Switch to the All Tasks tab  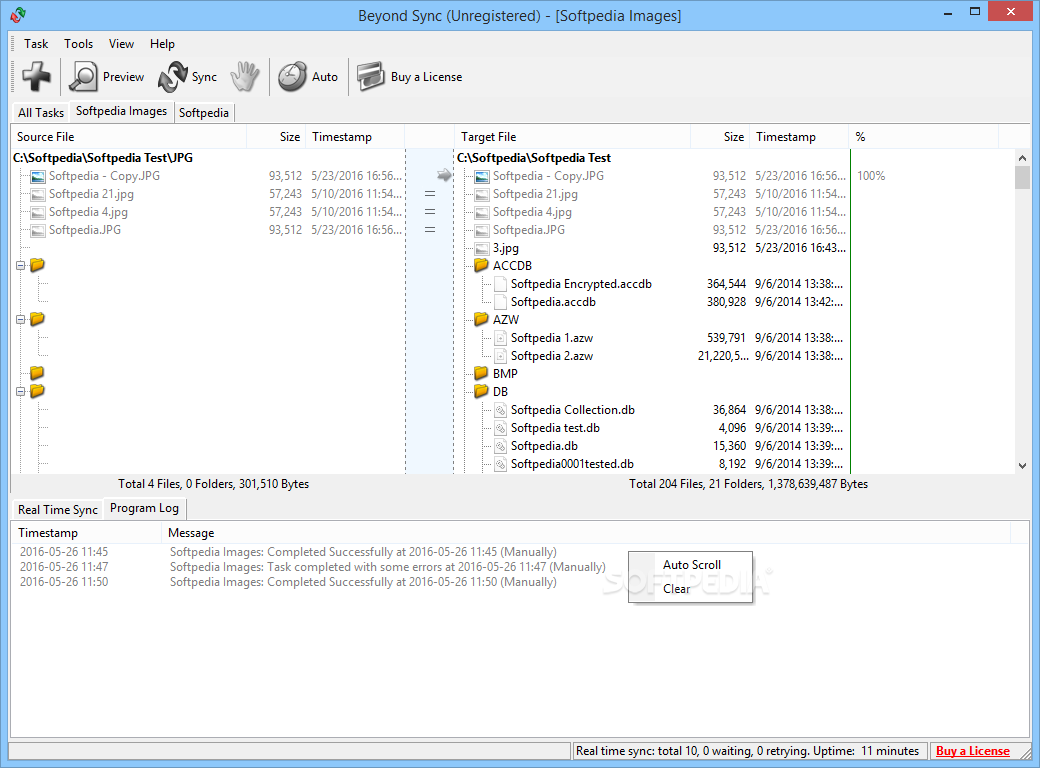pyautogui.click(x=40, y=113)
